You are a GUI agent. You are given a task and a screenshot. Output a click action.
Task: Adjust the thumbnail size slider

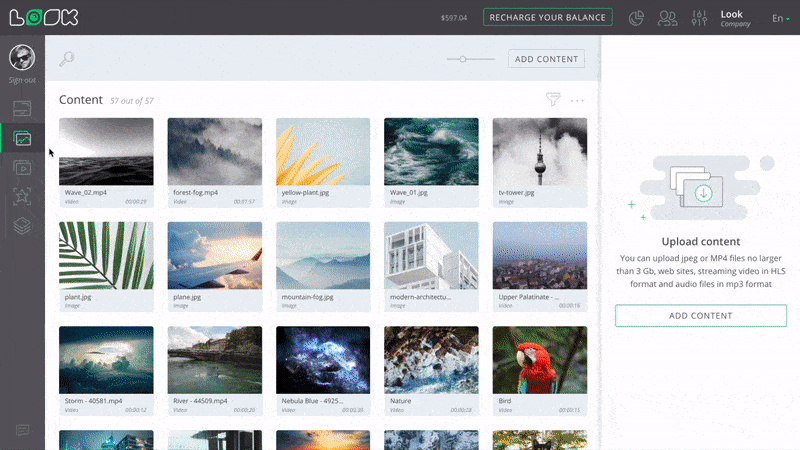[463, 59]
